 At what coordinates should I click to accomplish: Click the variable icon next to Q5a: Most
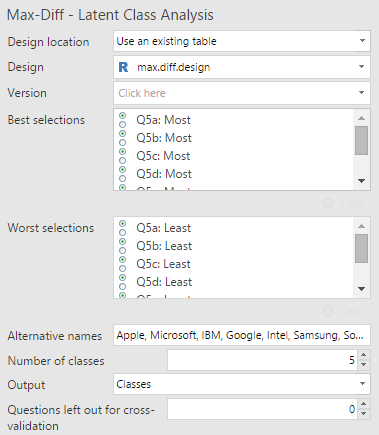coord(123,120)
